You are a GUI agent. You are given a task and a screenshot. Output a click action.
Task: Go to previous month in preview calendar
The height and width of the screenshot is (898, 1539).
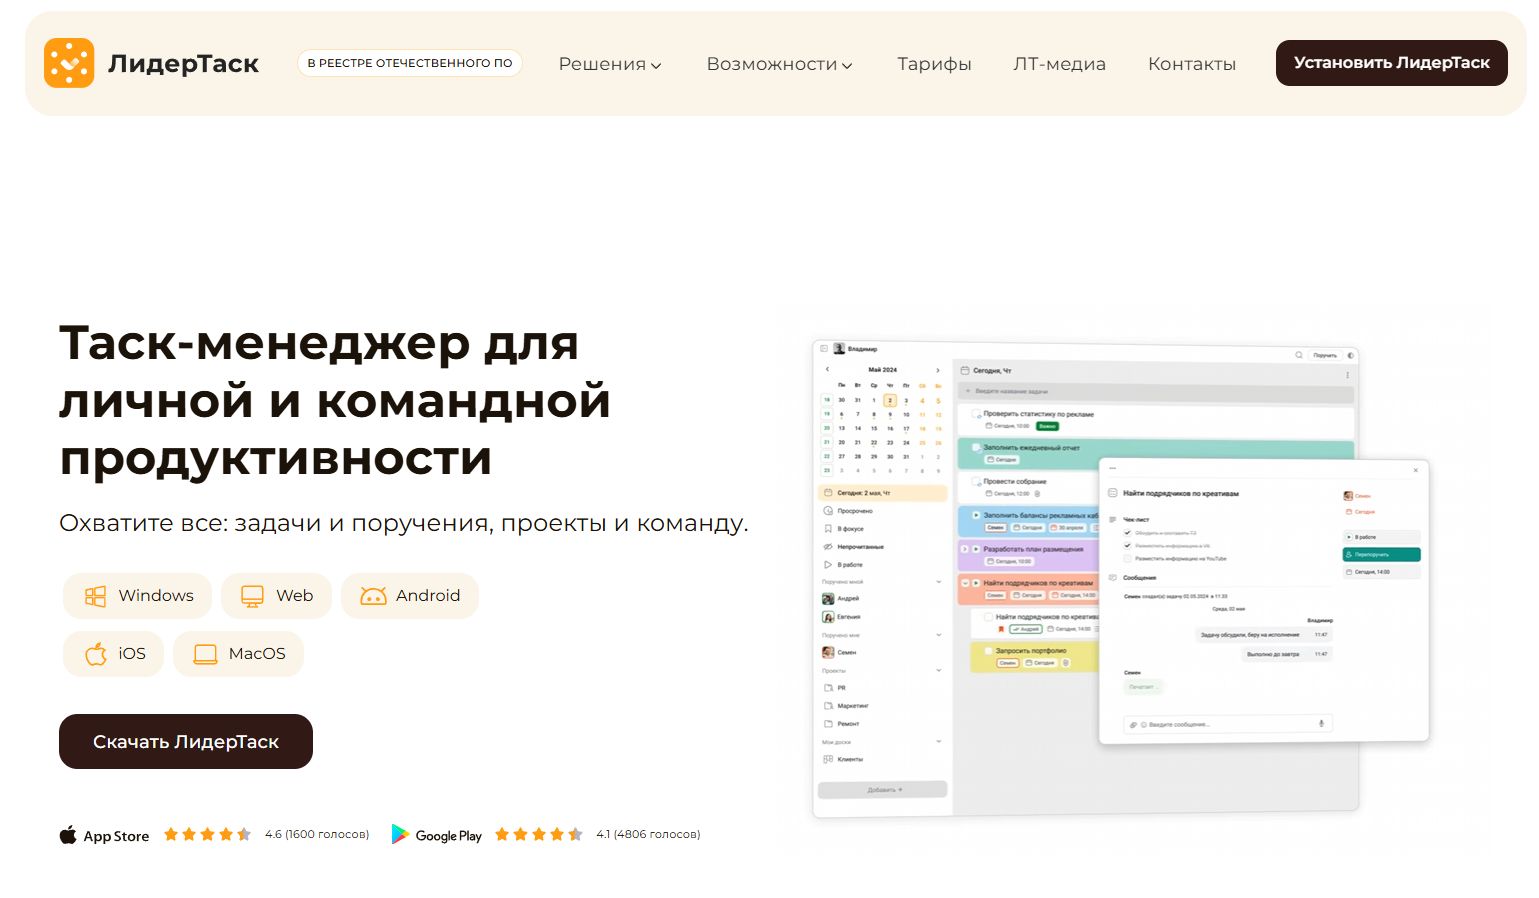pos(827,370)
